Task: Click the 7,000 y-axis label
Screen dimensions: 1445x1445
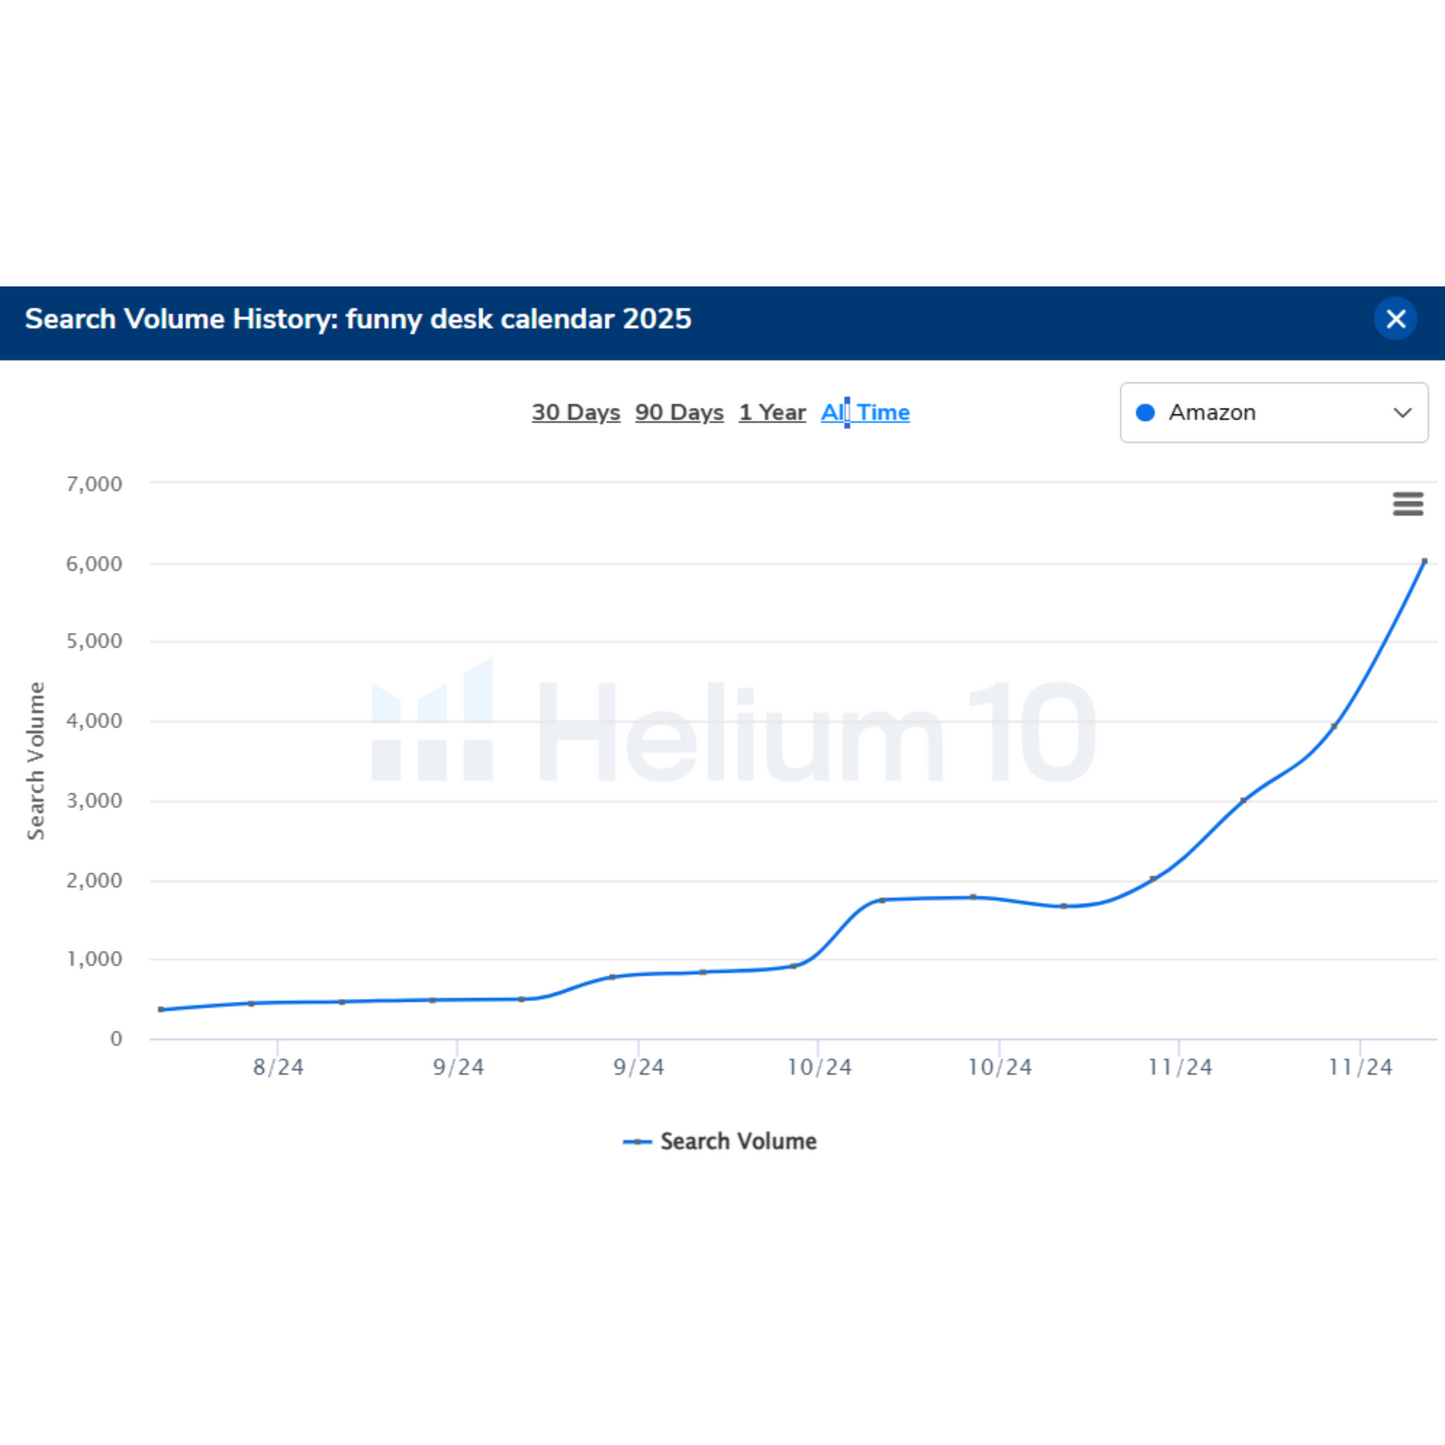Action: (94, 484)
